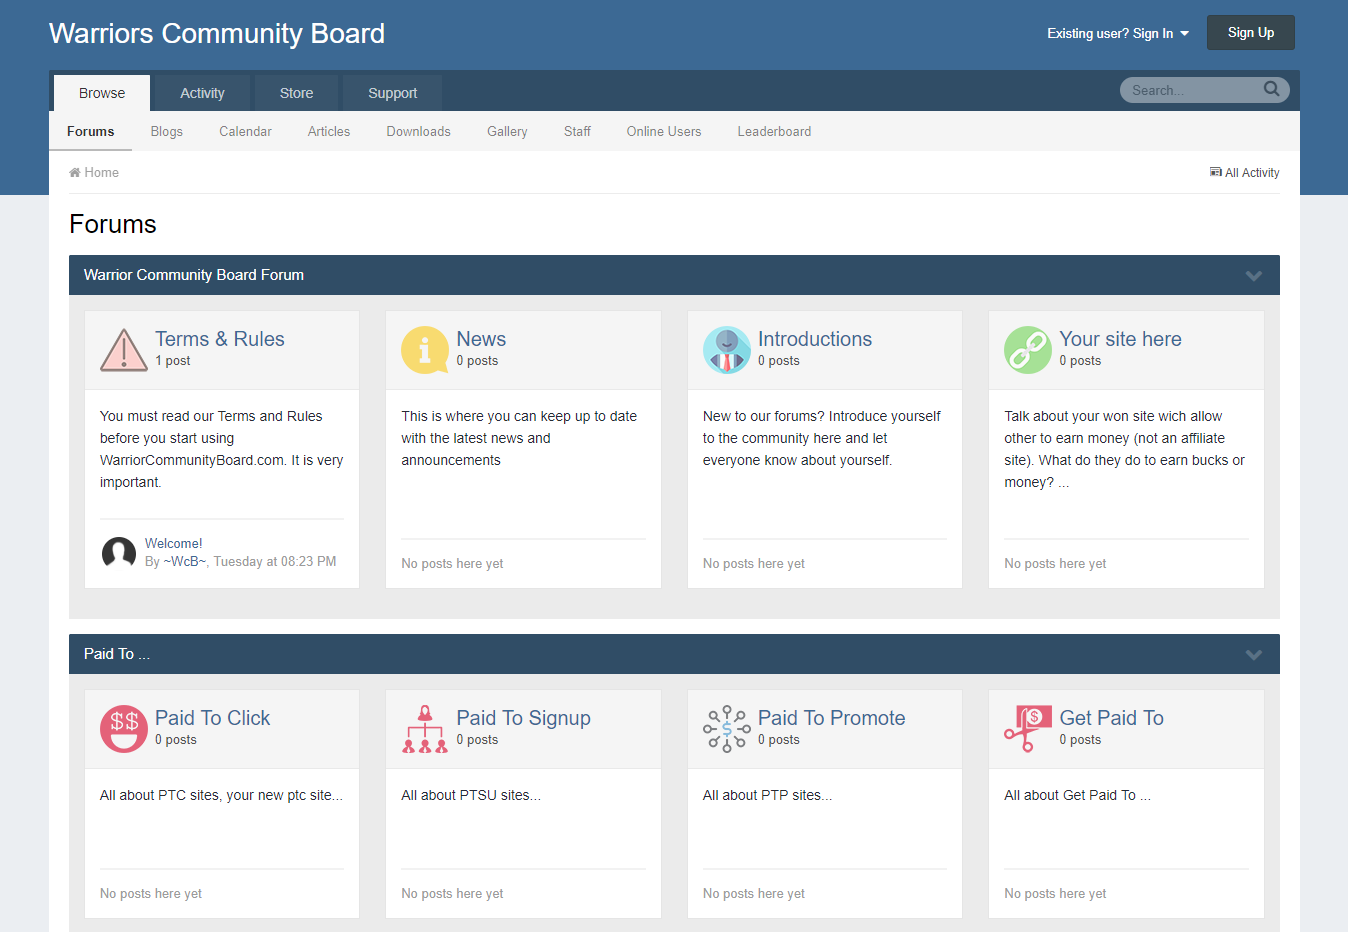Go to the Leaderboard submenu item
This screenshot has height=932, width=1348.
(x=774, y=131)
